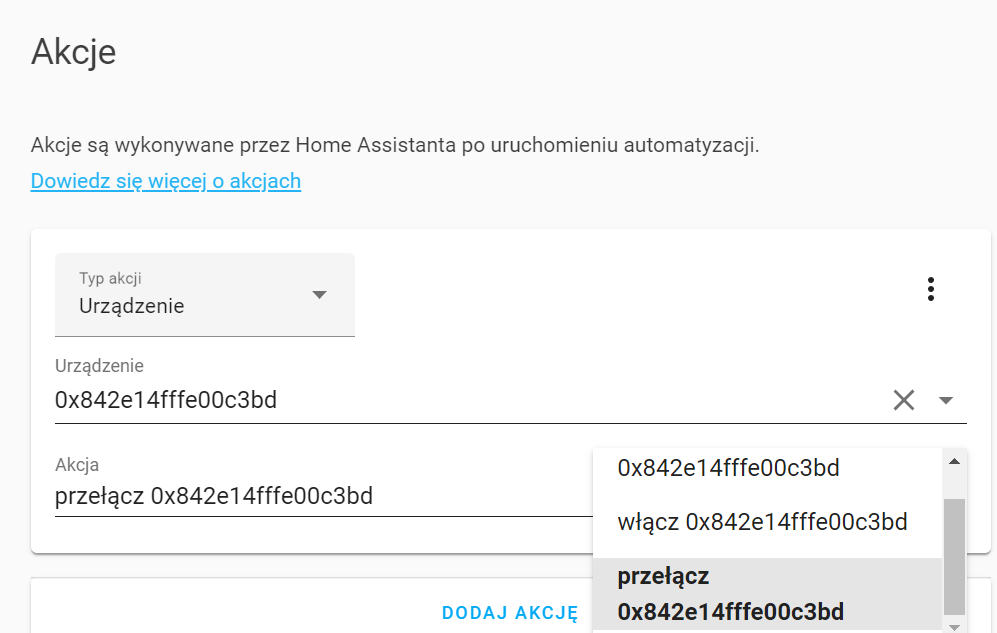Open the "Dowiedz się więcej o akcjach" link
This screenshot has height=633, width=997.
pos(166,181)
